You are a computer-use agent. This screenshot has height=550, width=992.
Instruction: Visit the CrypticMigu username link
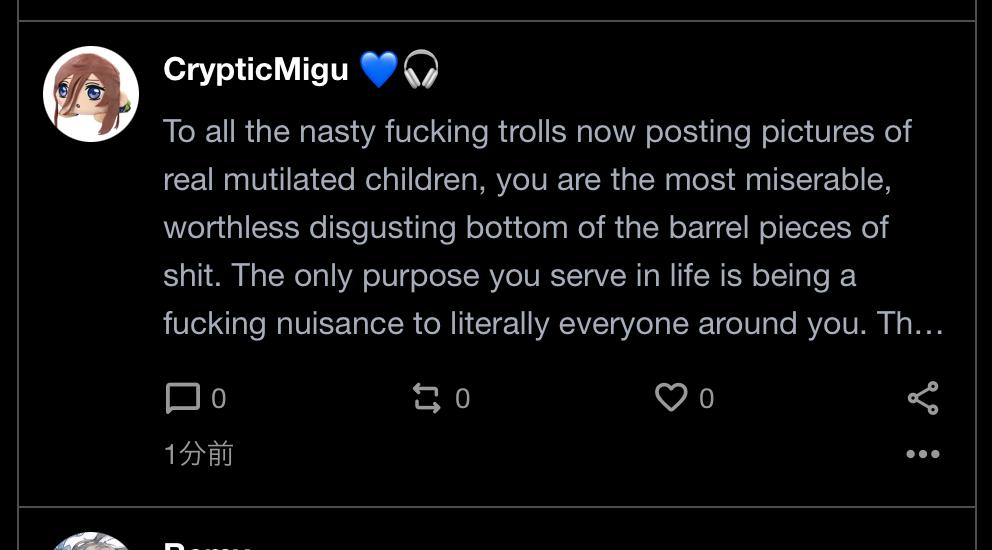pos(256,70)
